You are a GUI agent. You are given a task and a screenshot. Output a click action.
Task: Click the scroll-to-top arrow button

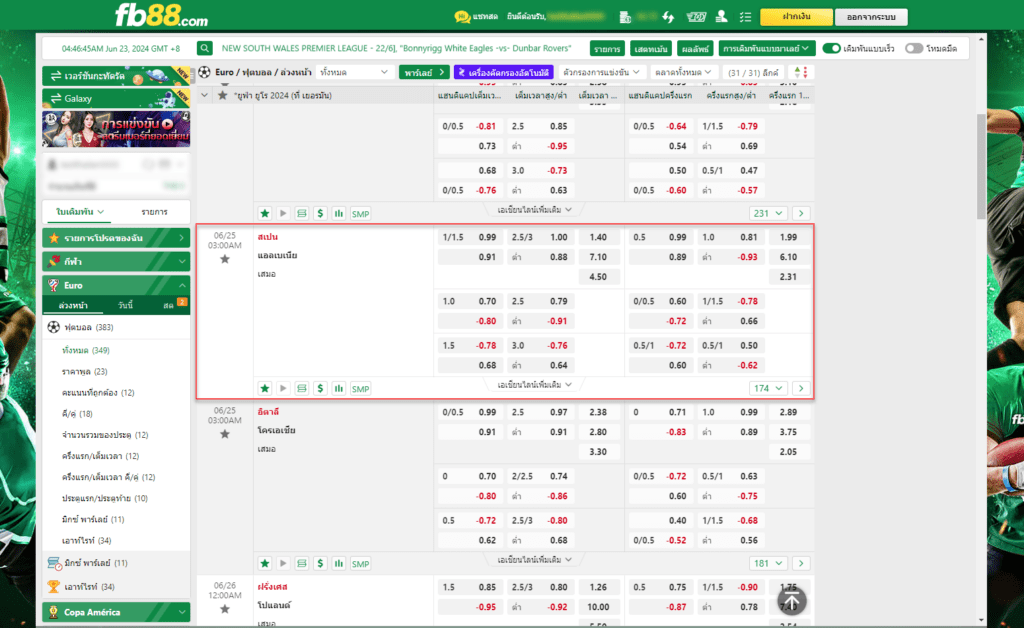coord(792,601)
